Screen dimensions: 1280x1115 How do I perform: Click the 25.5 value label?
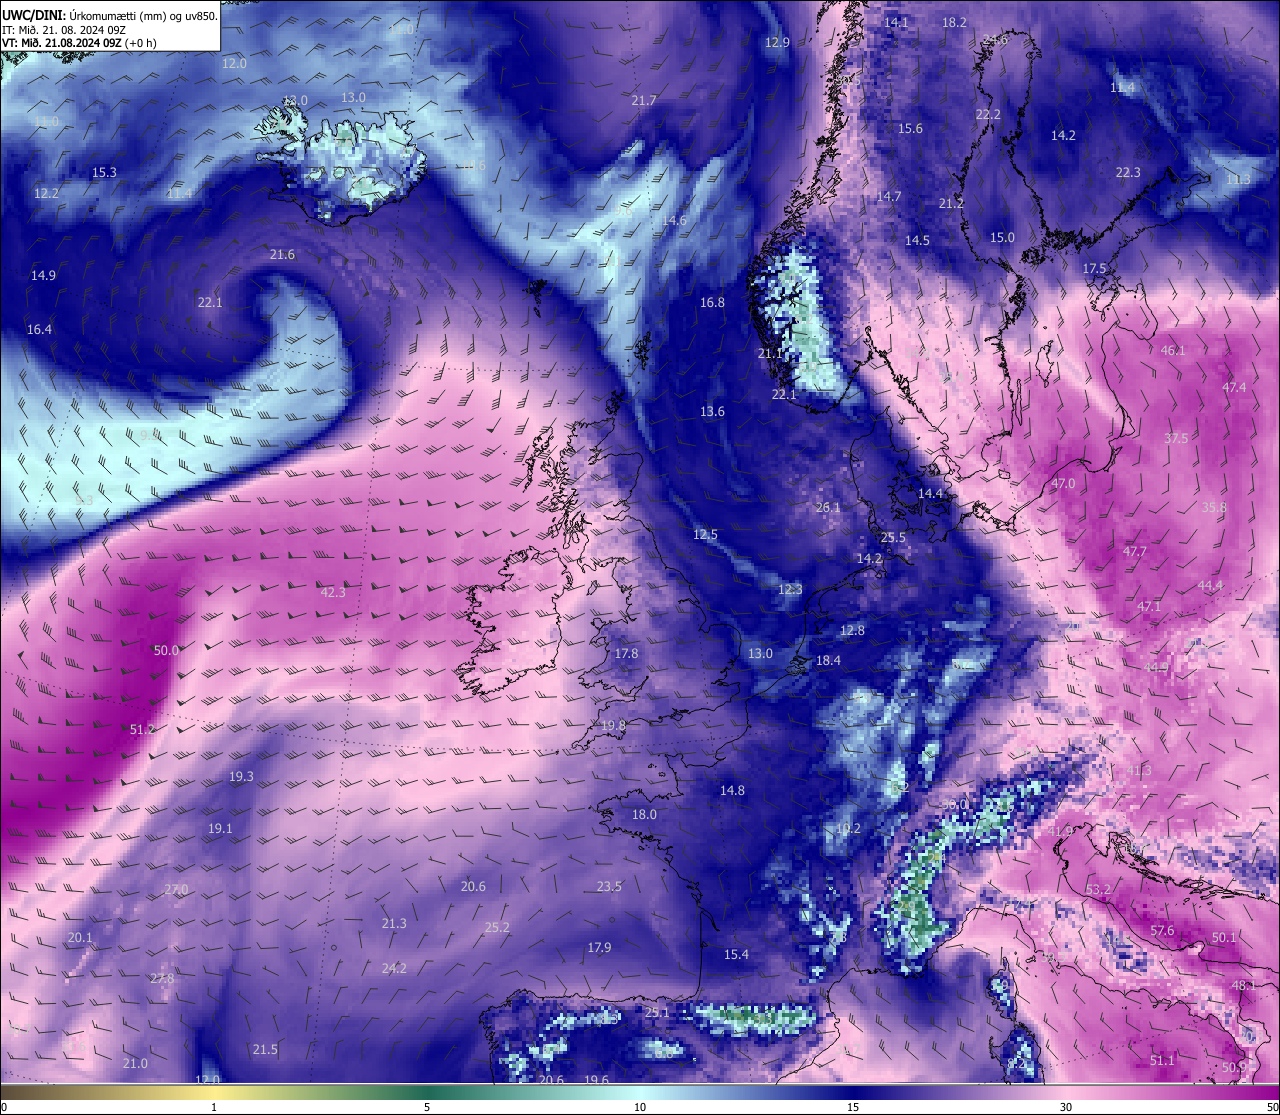tap(893, 537)
